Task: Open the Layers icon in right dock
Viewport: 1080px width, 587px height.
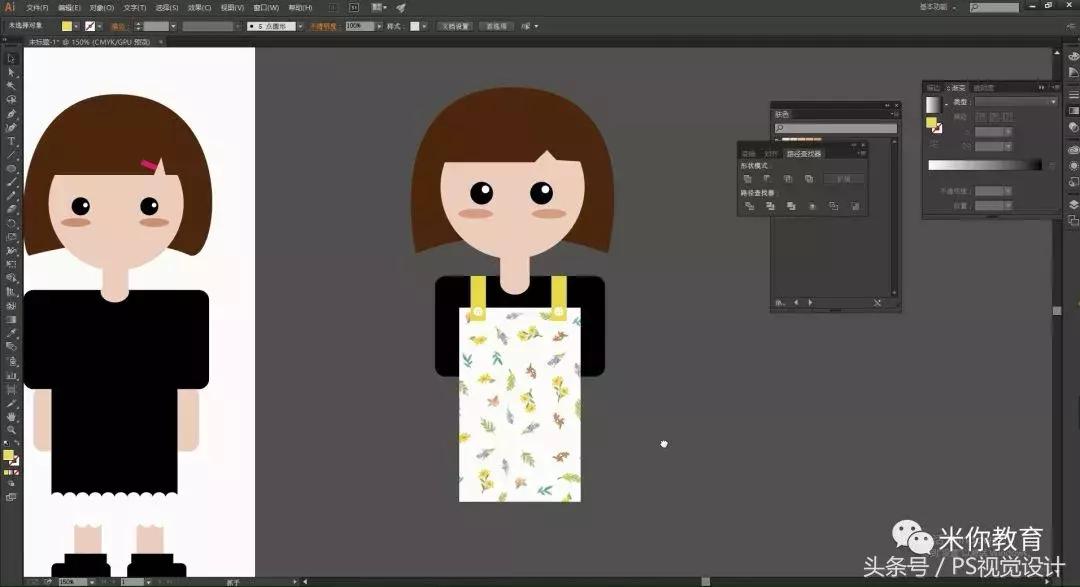Action: click(1073, 204)
